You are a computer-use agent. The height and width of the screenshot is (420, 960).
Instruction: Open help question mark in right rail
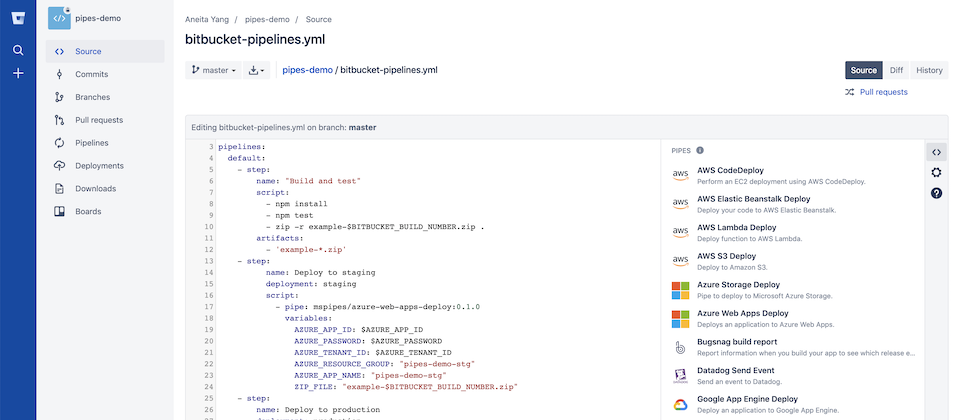(936, 193)
